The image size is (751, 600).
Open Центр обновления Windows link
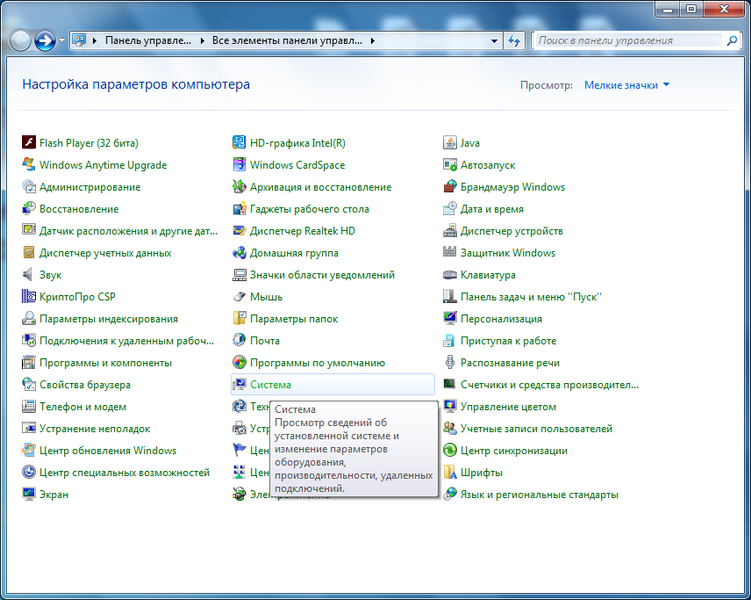coord(108,451)
